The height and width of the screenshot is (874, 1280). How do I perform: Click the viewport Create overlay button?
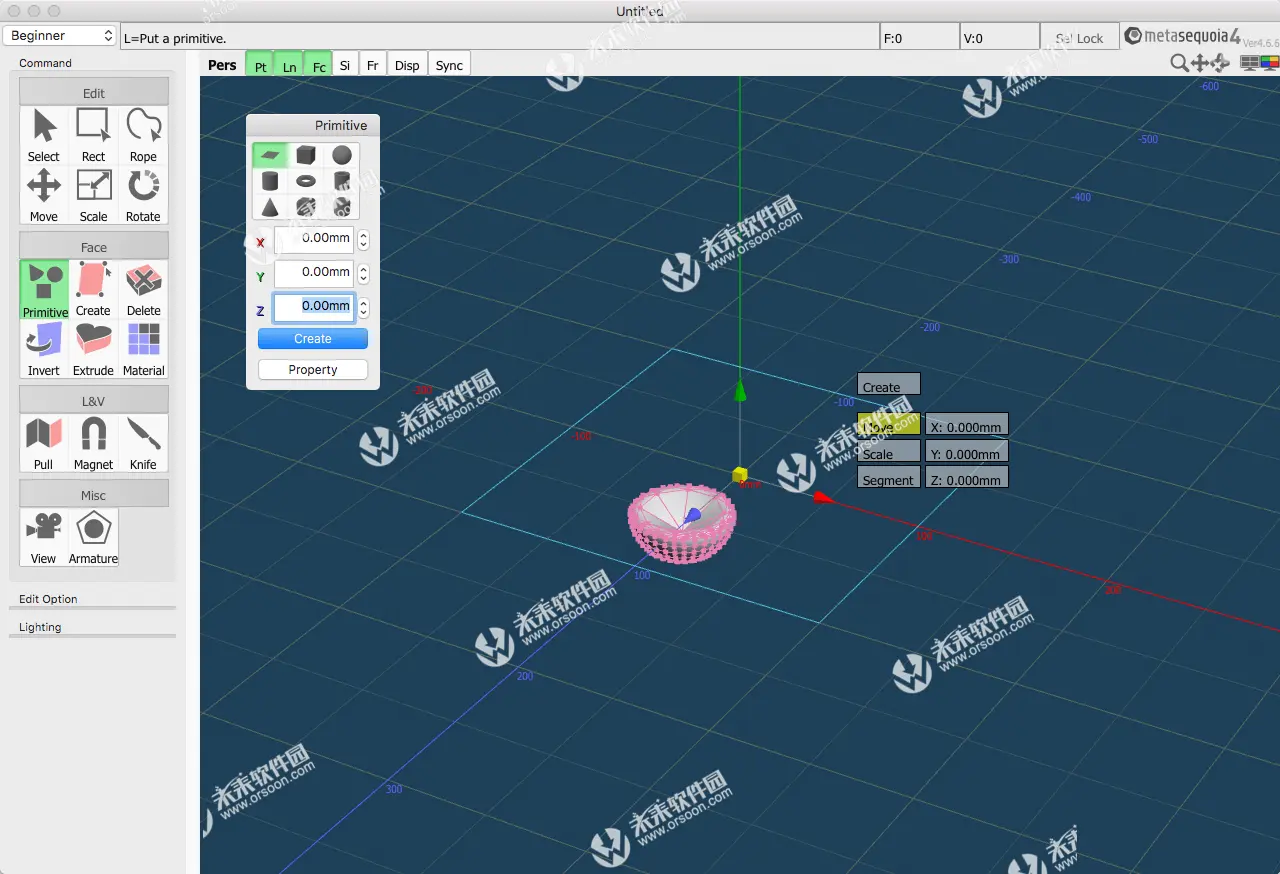pyautogui.click(x=889, y=385)
